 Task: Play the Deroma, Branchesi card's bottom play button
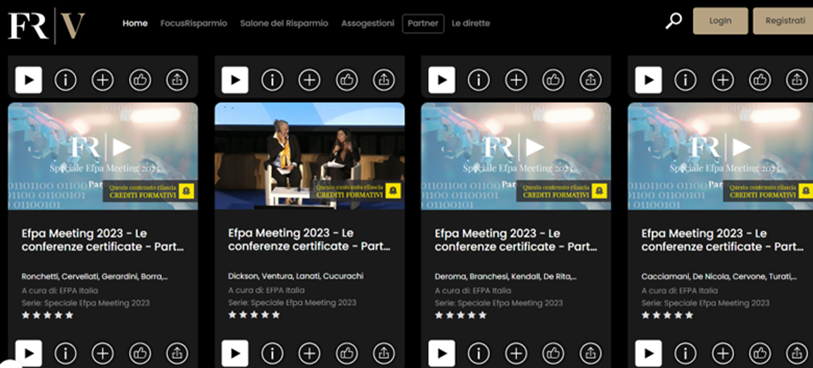442,353
